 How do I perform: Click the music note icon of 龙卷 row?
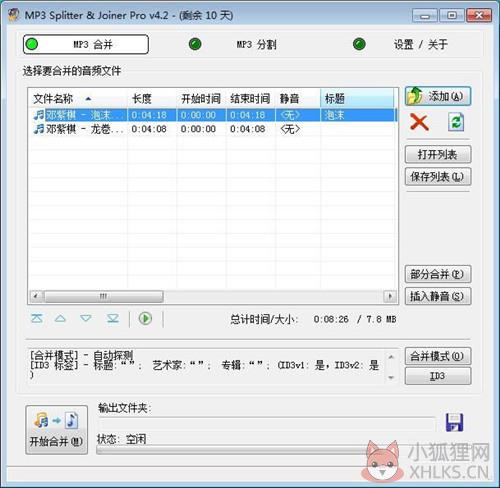point(39,129)
